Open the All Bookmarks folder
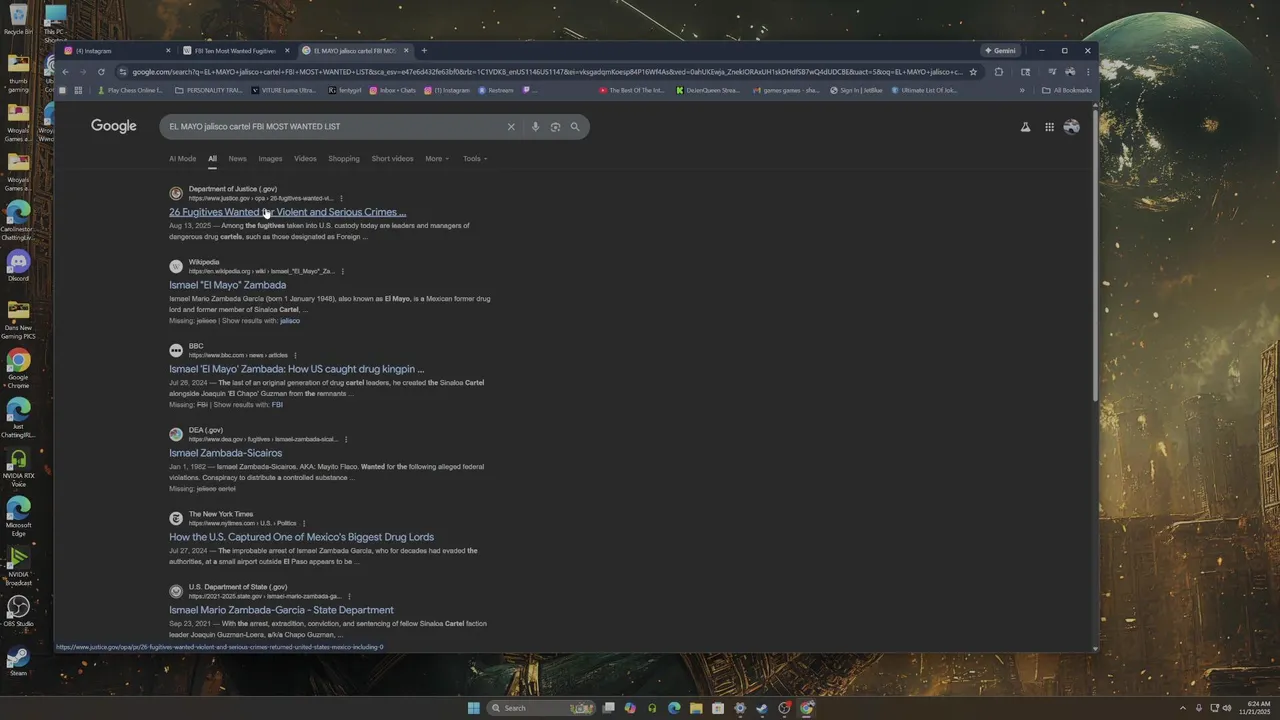 (x=1067, y=90)
